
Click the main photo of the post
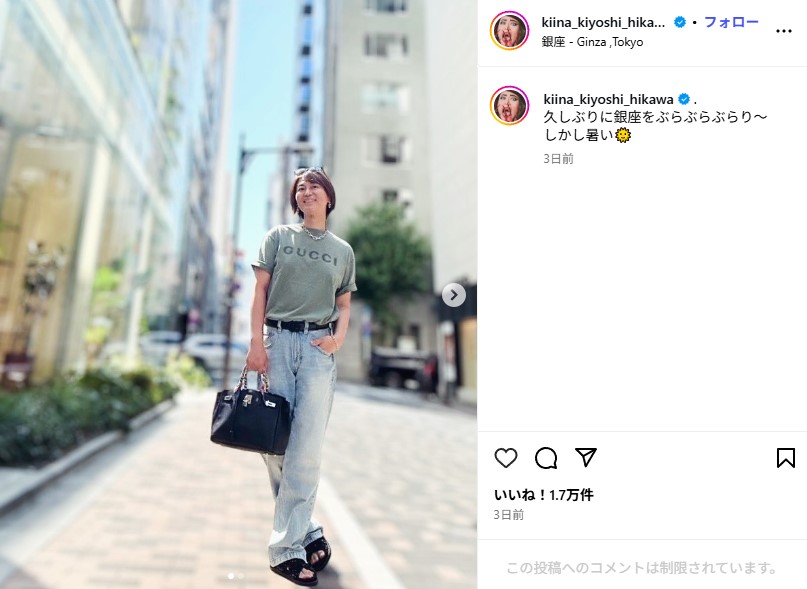(238, 294)
